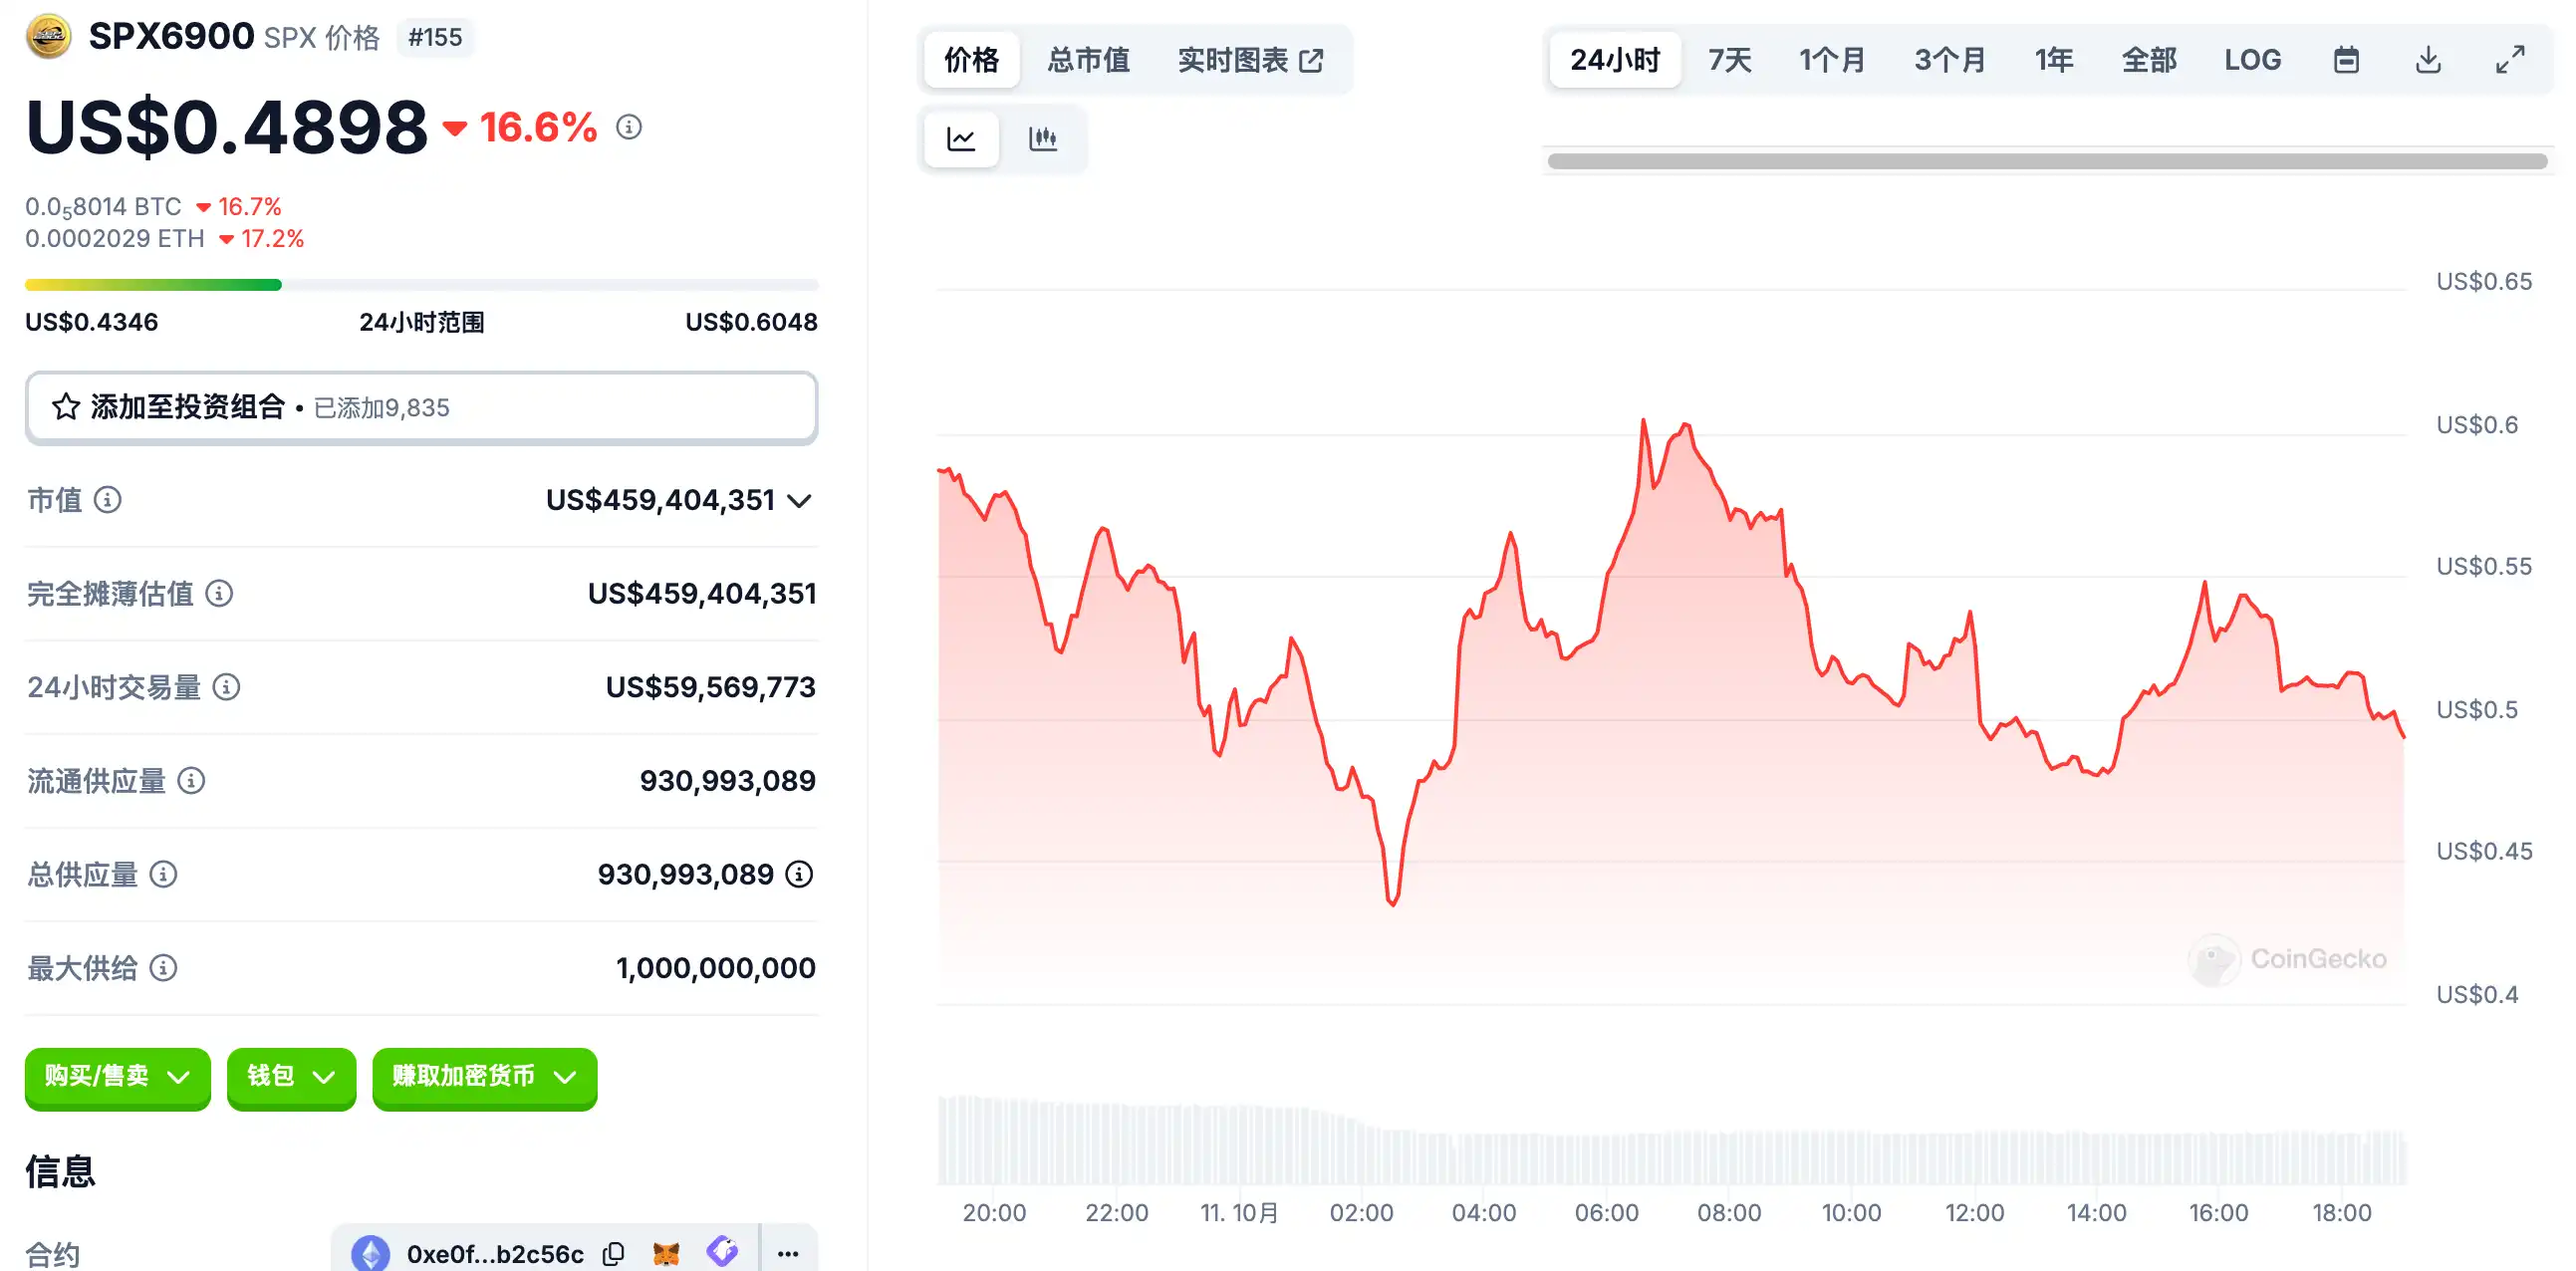Select the 7天 time range
Viewport: 2576px width, 1271px height.
tap(1729, 60)
